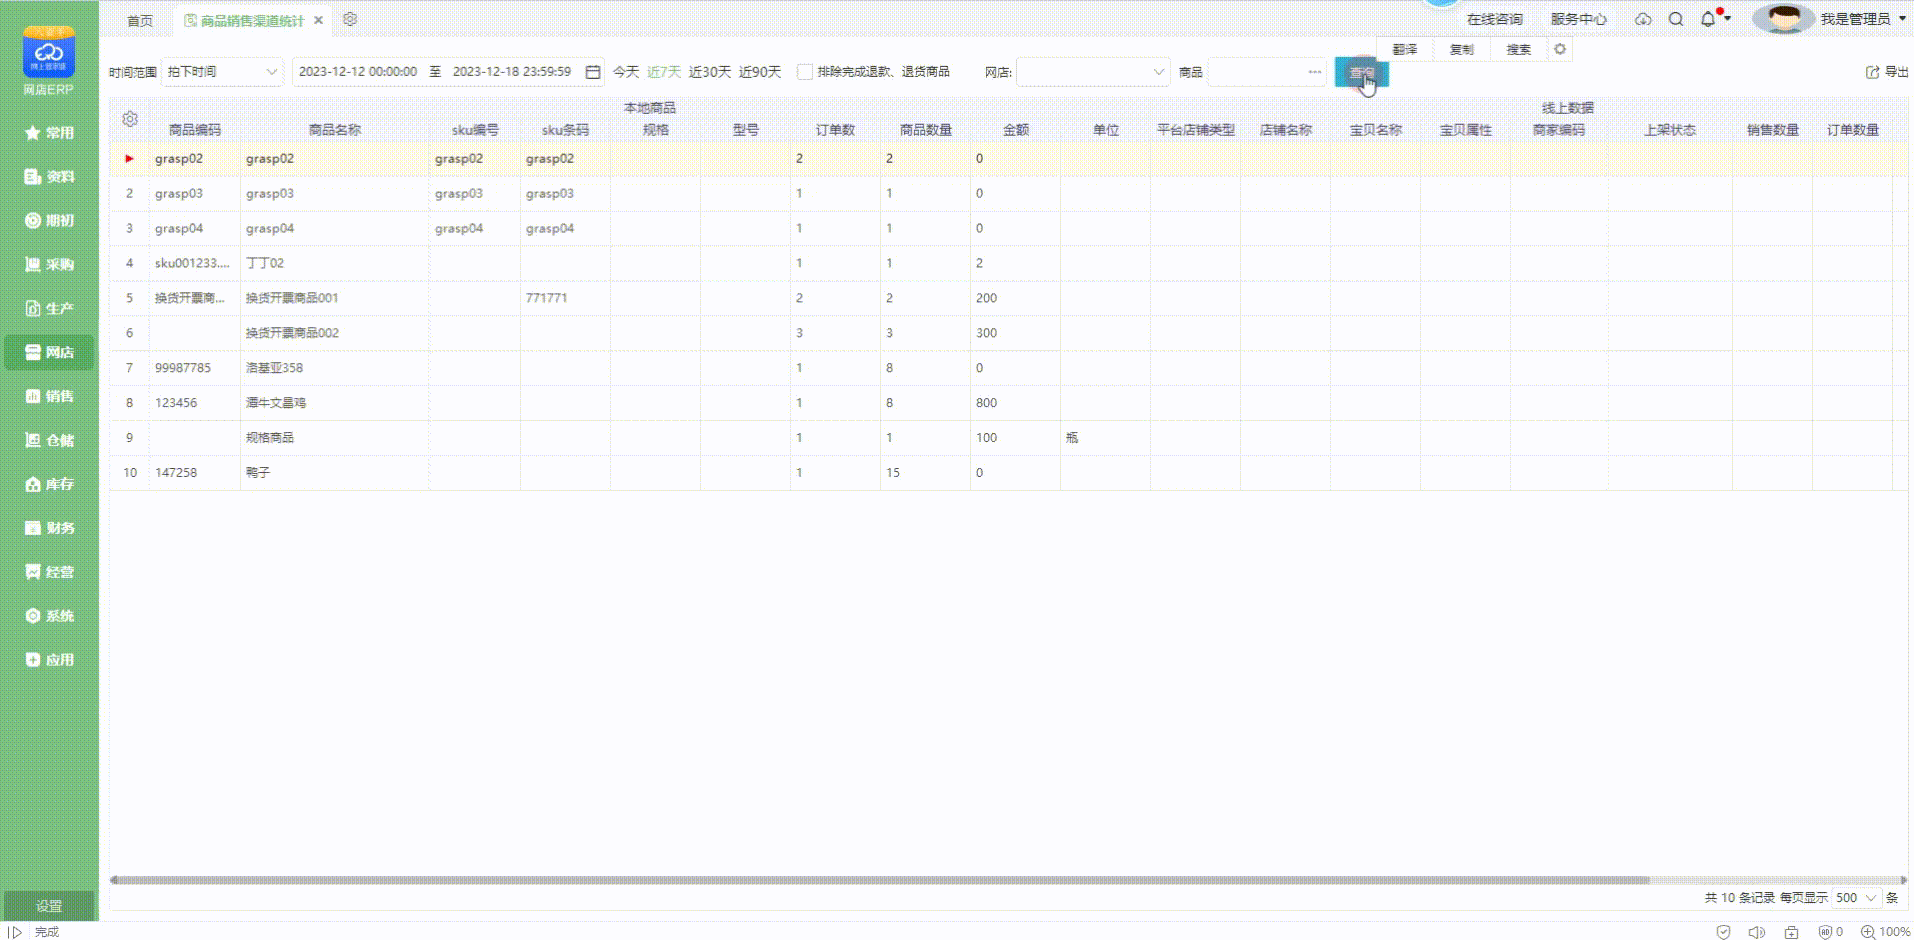The image size is (1914, 940).
Task: Click the cloud download icon in header
Action: (x=1643, y=19)
